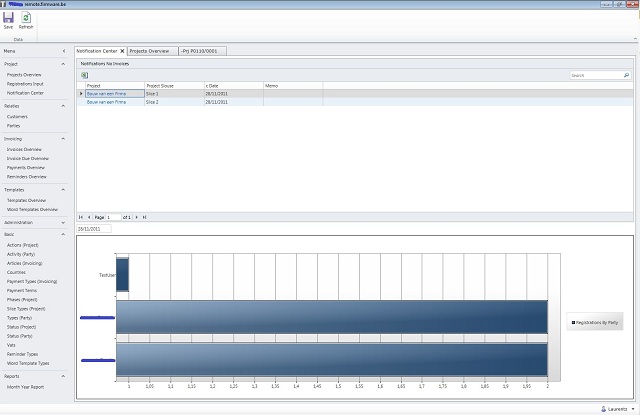Open Payment Types (Invoicing) in sidebar
Image resolution: width=640 pixels, height=415 pixels.
[x=32, y=282]
